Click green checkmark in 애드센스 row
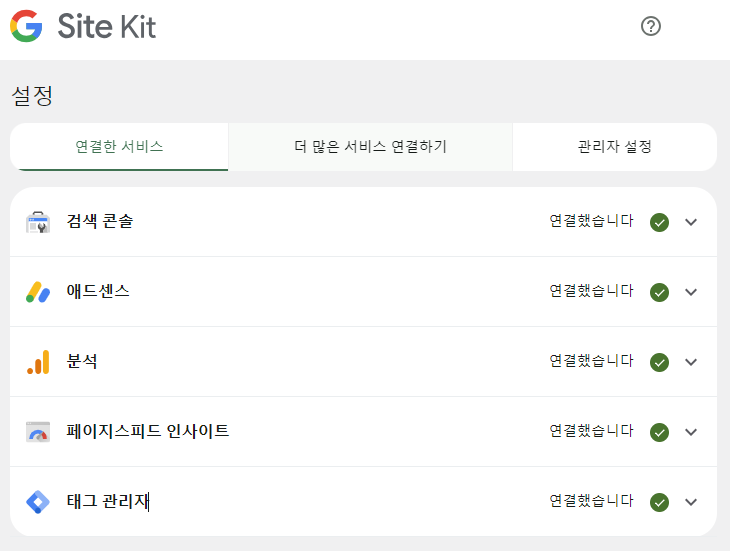Screen dimensions: 730x551 pyautogui.click(x=659, y=292)
